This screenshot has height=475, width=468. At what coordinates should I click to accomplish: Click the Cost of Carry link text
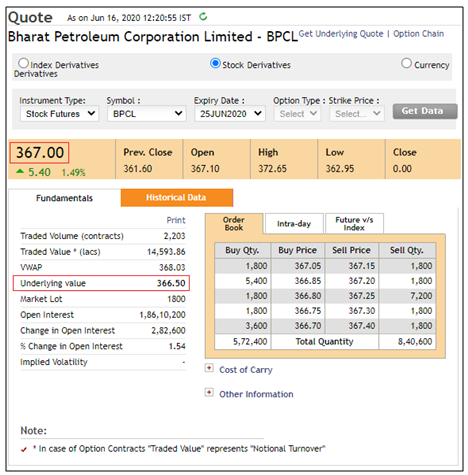click(246, 370)
